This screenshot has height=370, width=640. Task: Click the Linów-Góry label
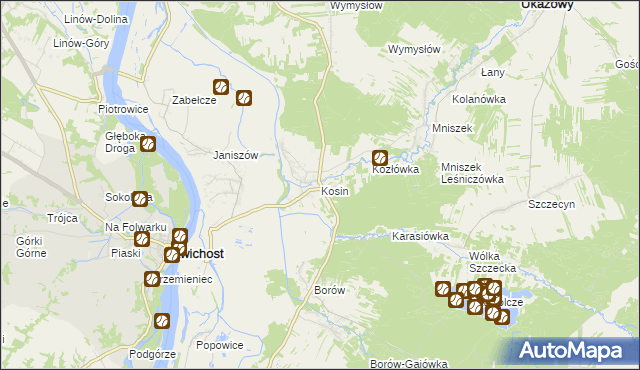[81, 43]
